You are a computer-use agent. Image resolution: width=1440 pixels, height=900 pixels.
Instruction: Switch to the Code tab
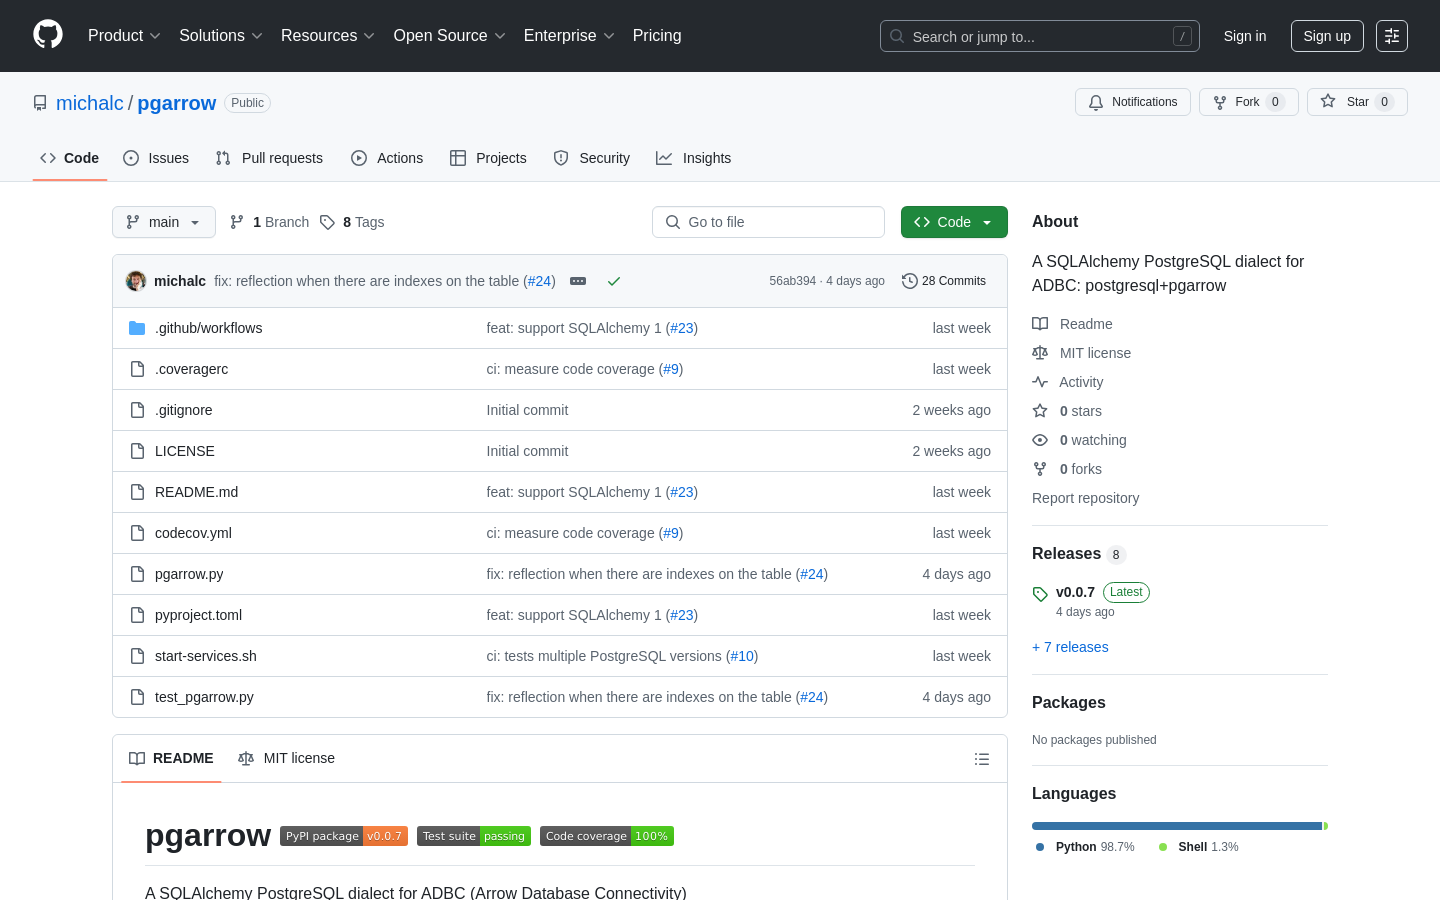[70, 158]
